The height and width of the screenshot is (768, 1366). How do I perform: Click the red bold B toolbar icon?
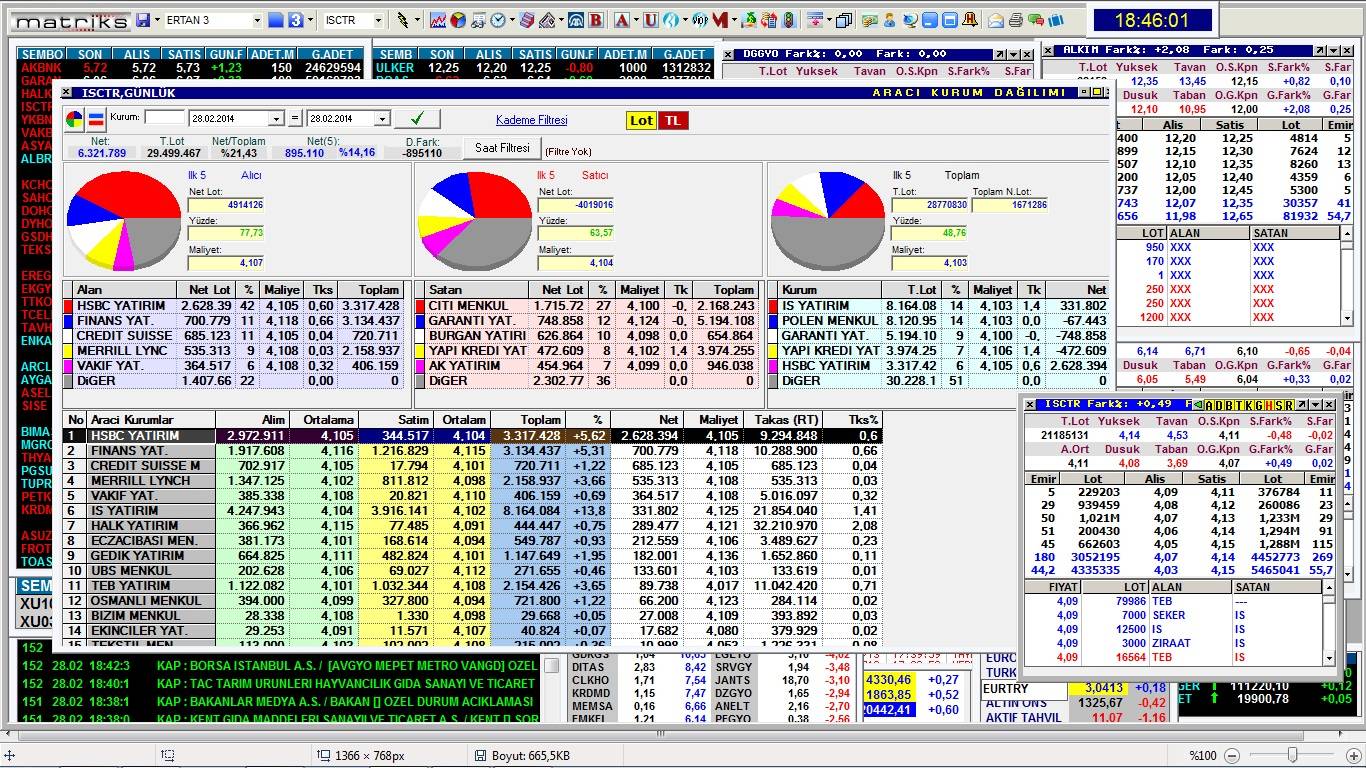pyautogui.click(x=596, y=20)
